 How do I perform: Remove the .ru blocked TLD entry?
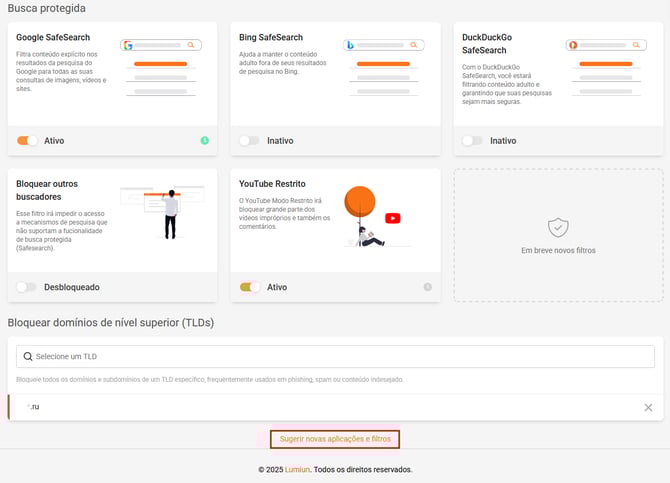tap(648, 407)
